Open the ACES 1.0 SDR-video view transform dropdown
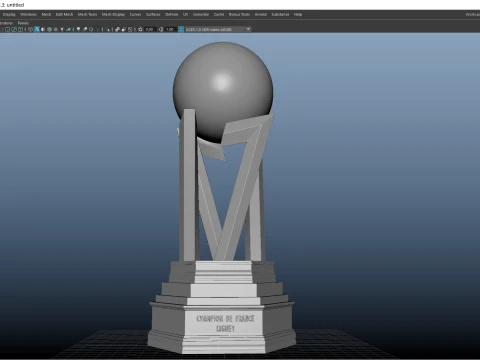 [218, 29]
